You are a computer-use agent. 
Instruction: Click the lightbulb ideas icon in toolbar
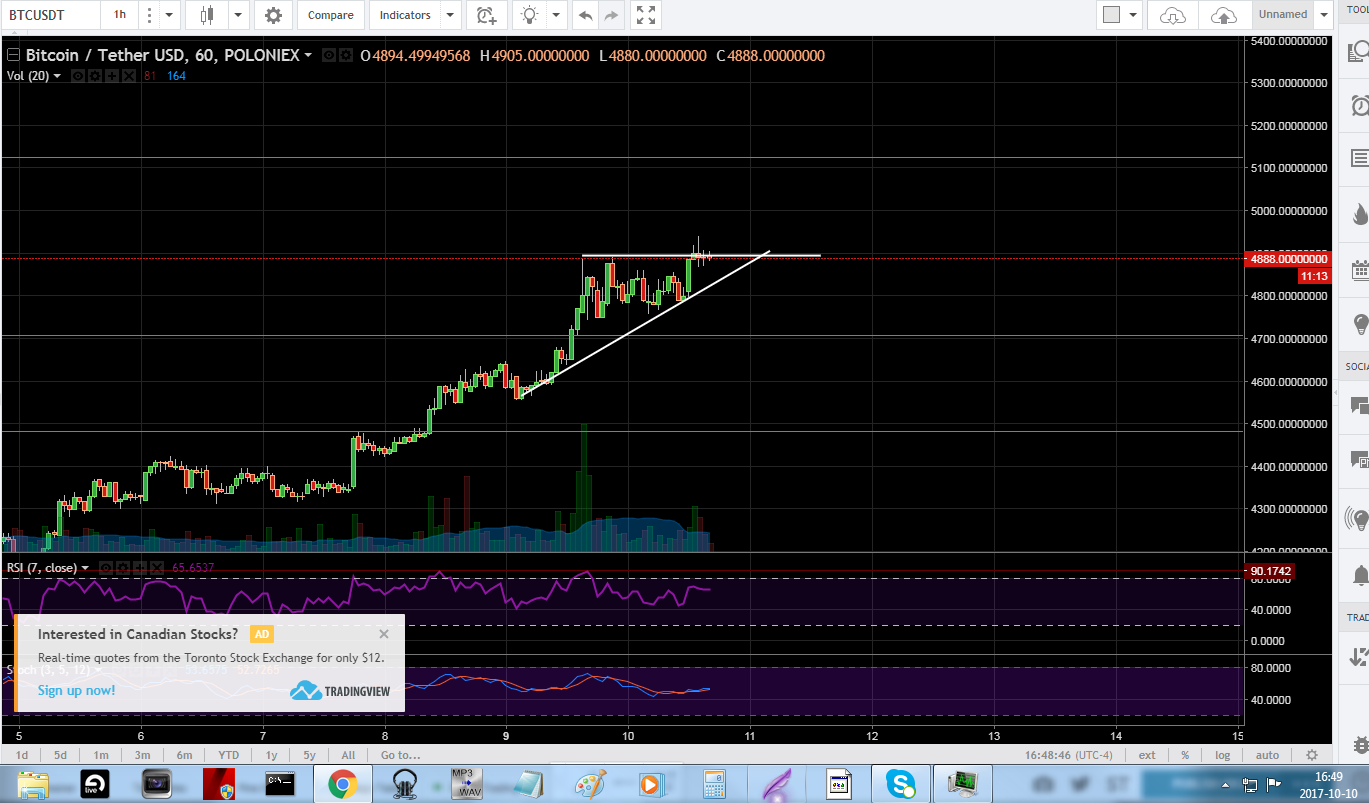click(529, 15)
